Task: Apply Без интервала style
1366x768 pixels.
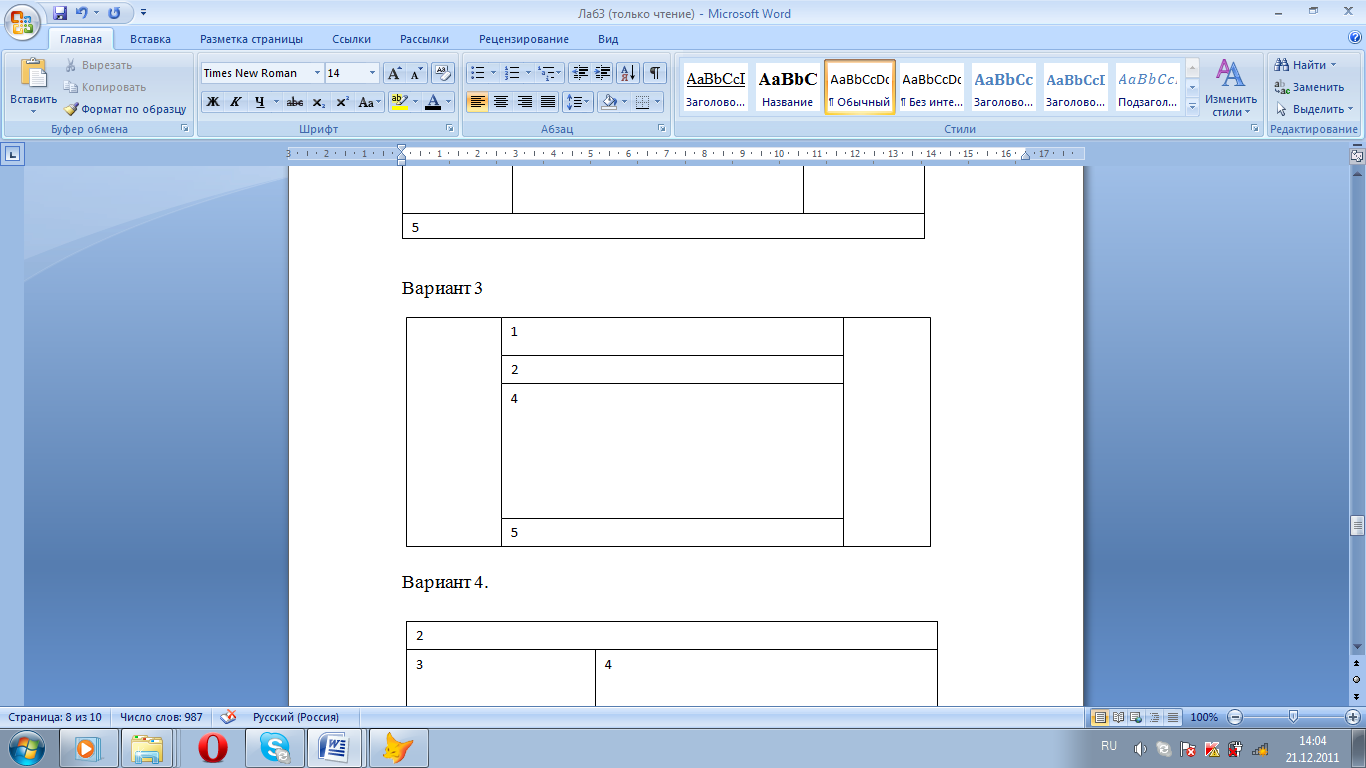Action: pyautogui.click(x=931, y=88)
